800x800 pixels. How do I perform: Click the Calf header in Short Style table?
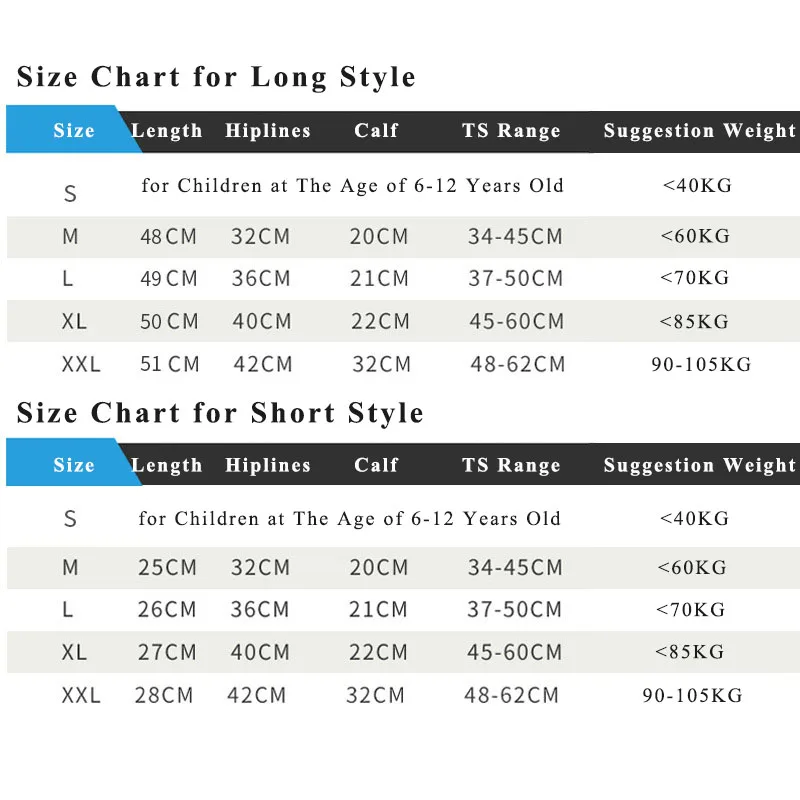[x=376, y=465]
